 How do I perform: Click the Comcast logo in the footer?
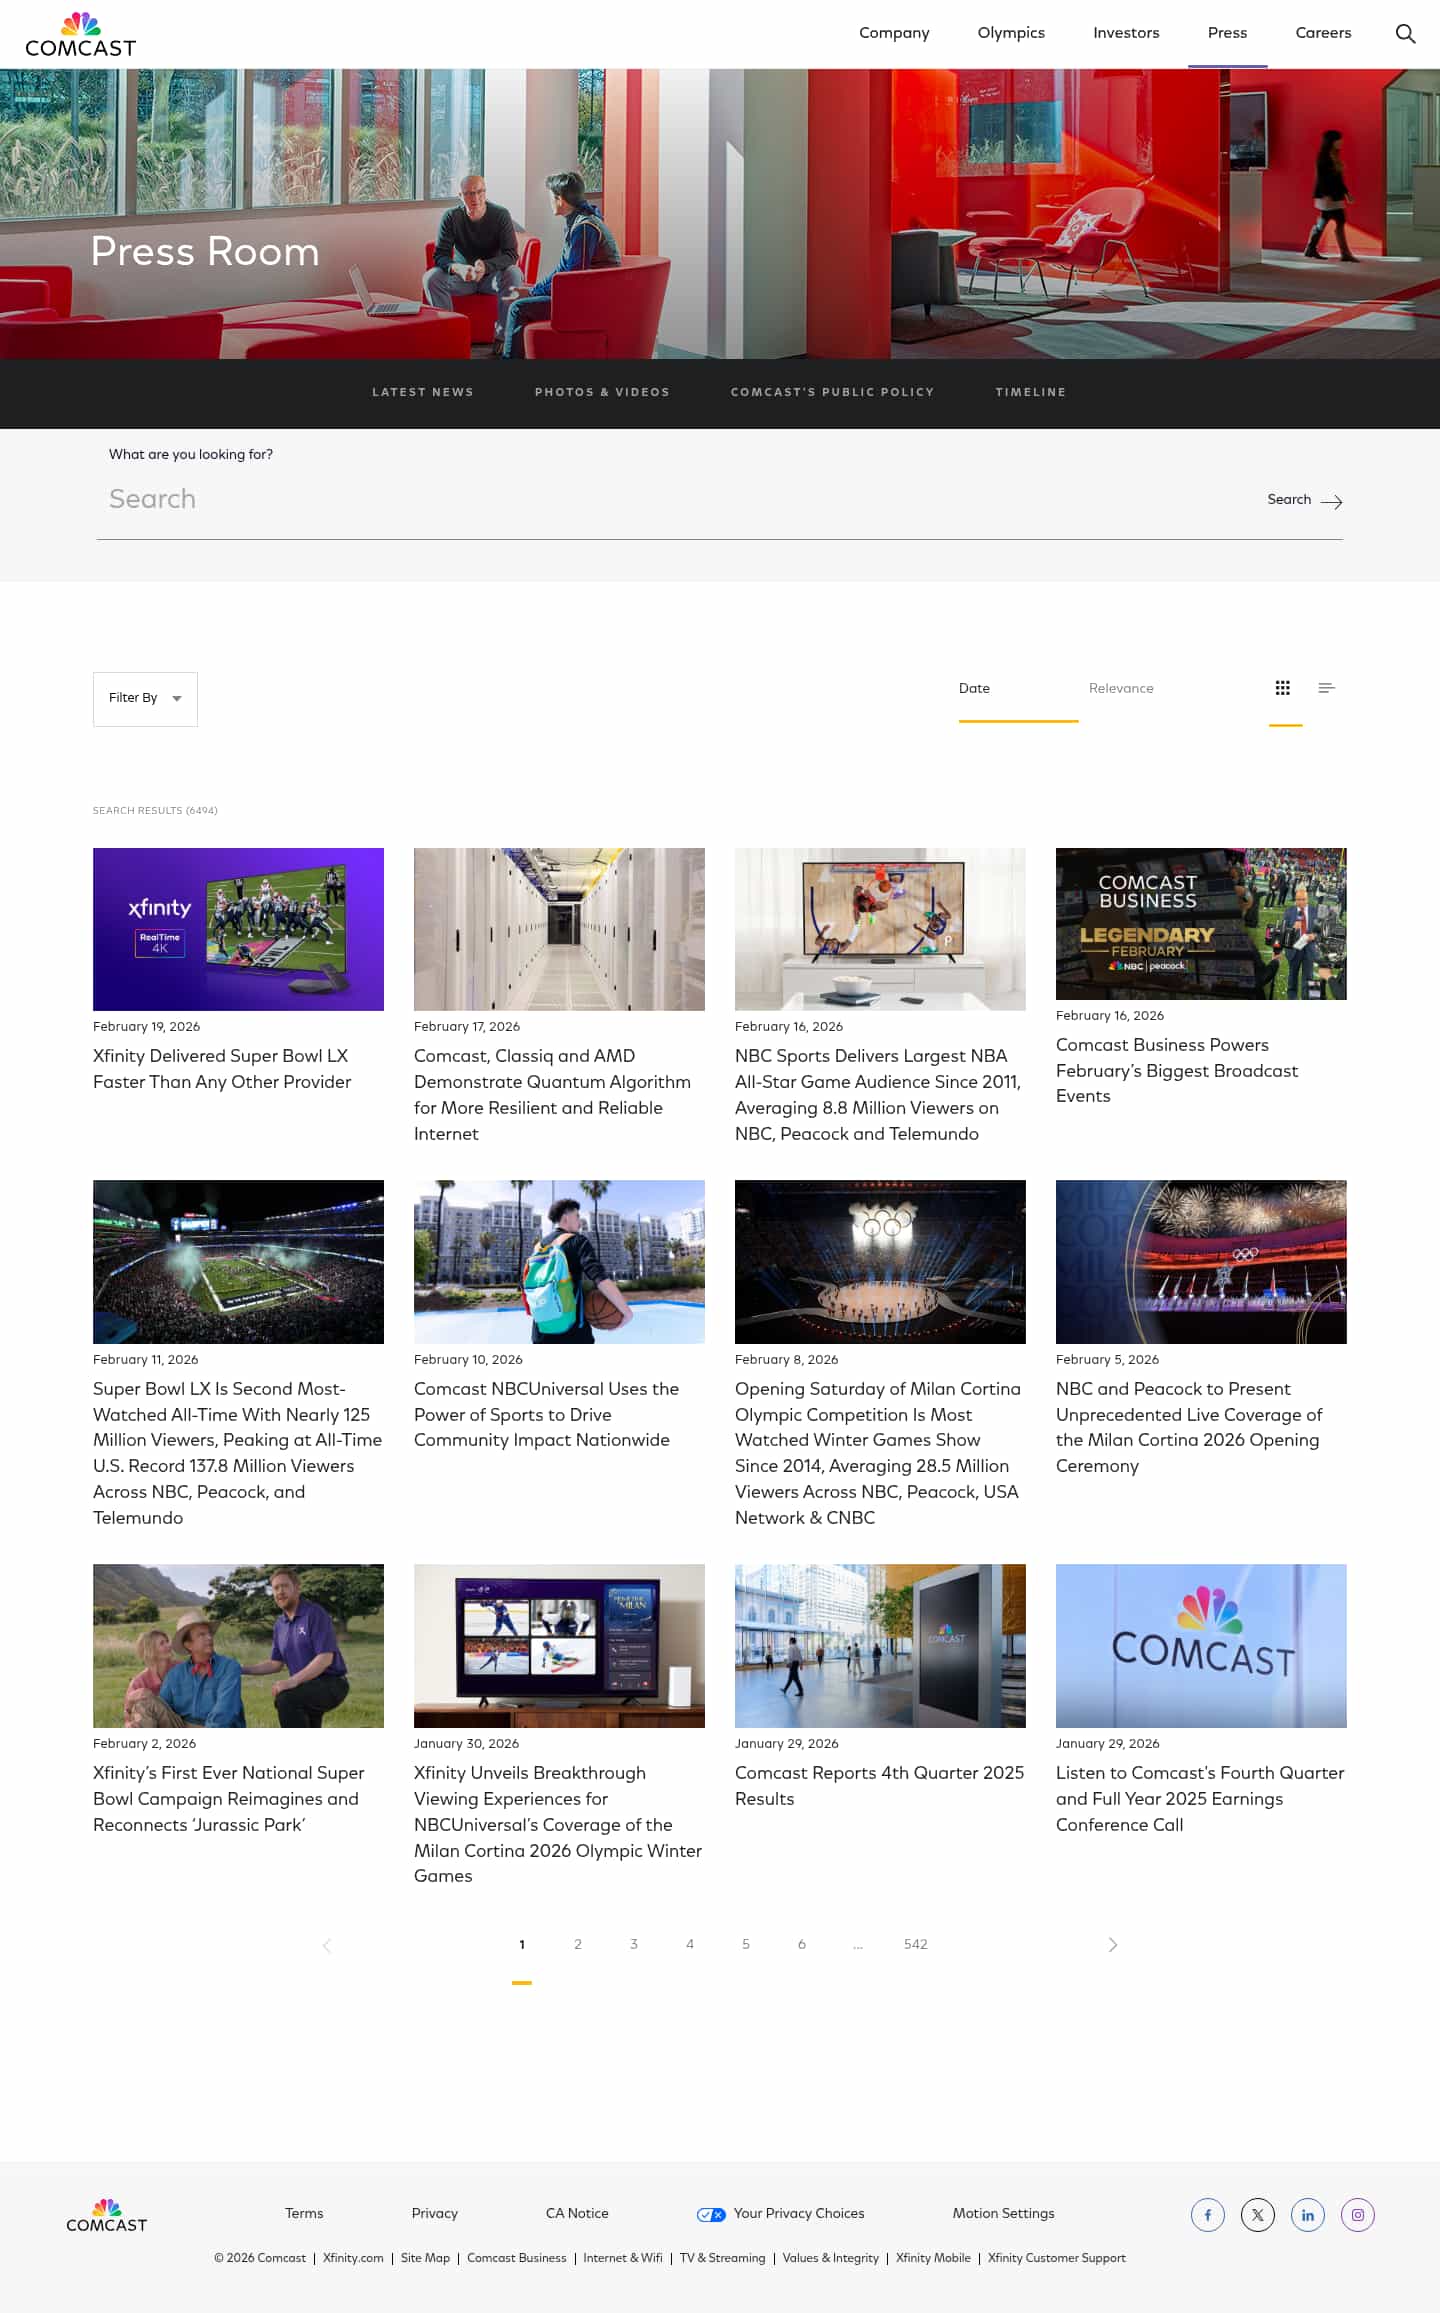pos(107,2215)
